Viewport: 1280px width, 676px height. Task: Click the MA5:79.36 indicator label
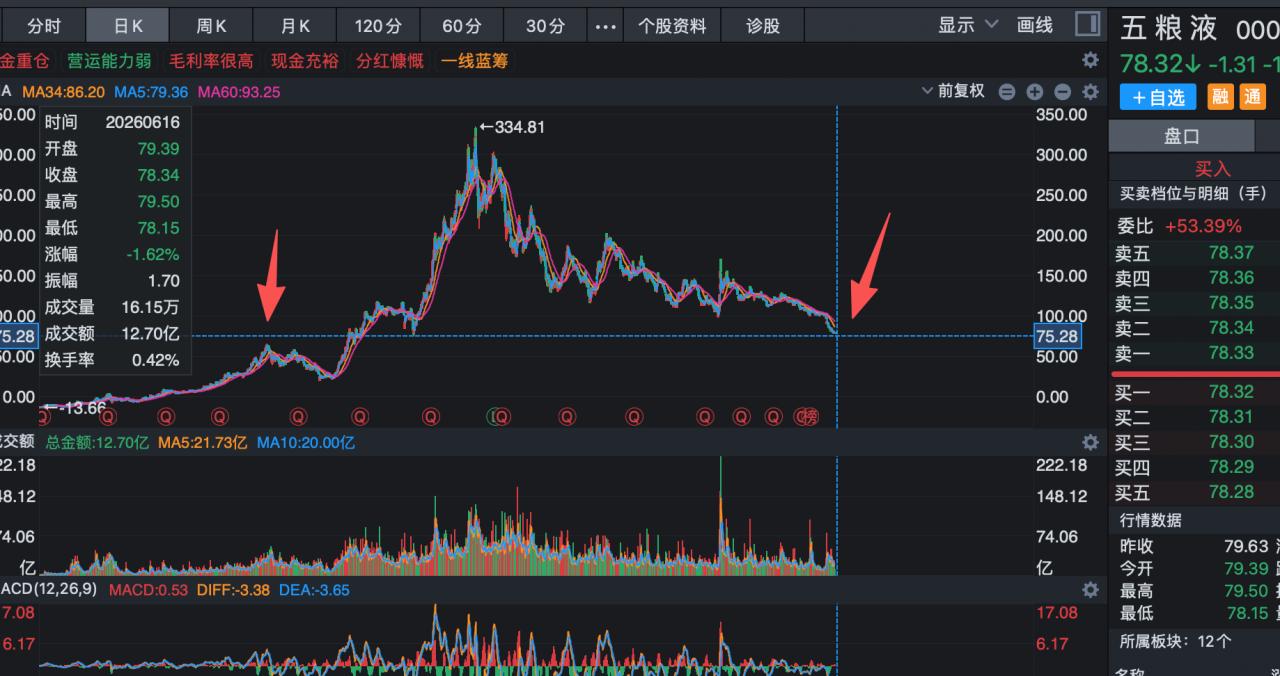click(151, 92)
